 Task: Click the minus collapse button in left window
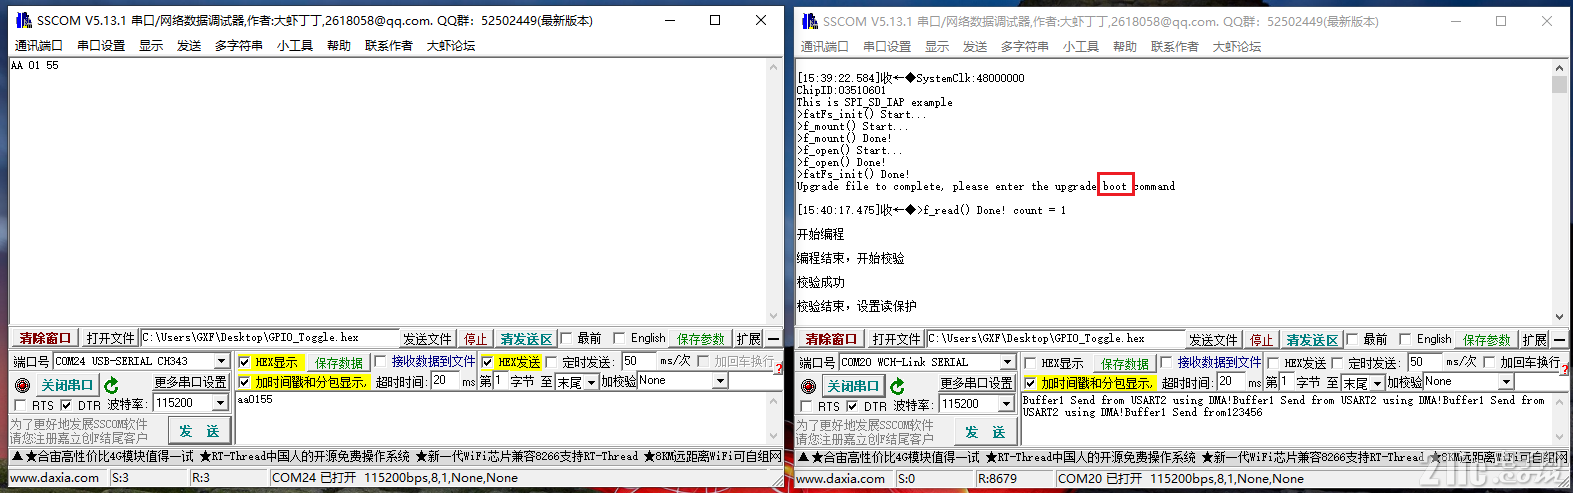pos(773,339)
